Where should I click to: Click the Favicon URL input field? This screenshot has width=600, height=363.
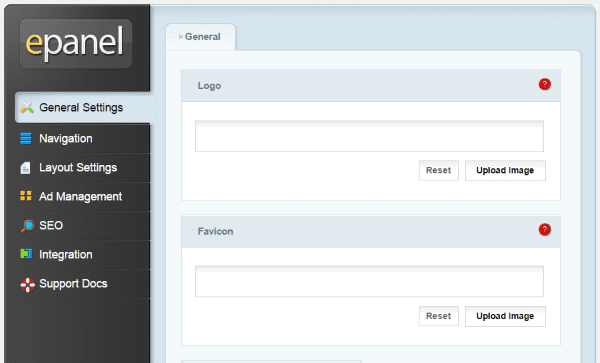[369, 282]
